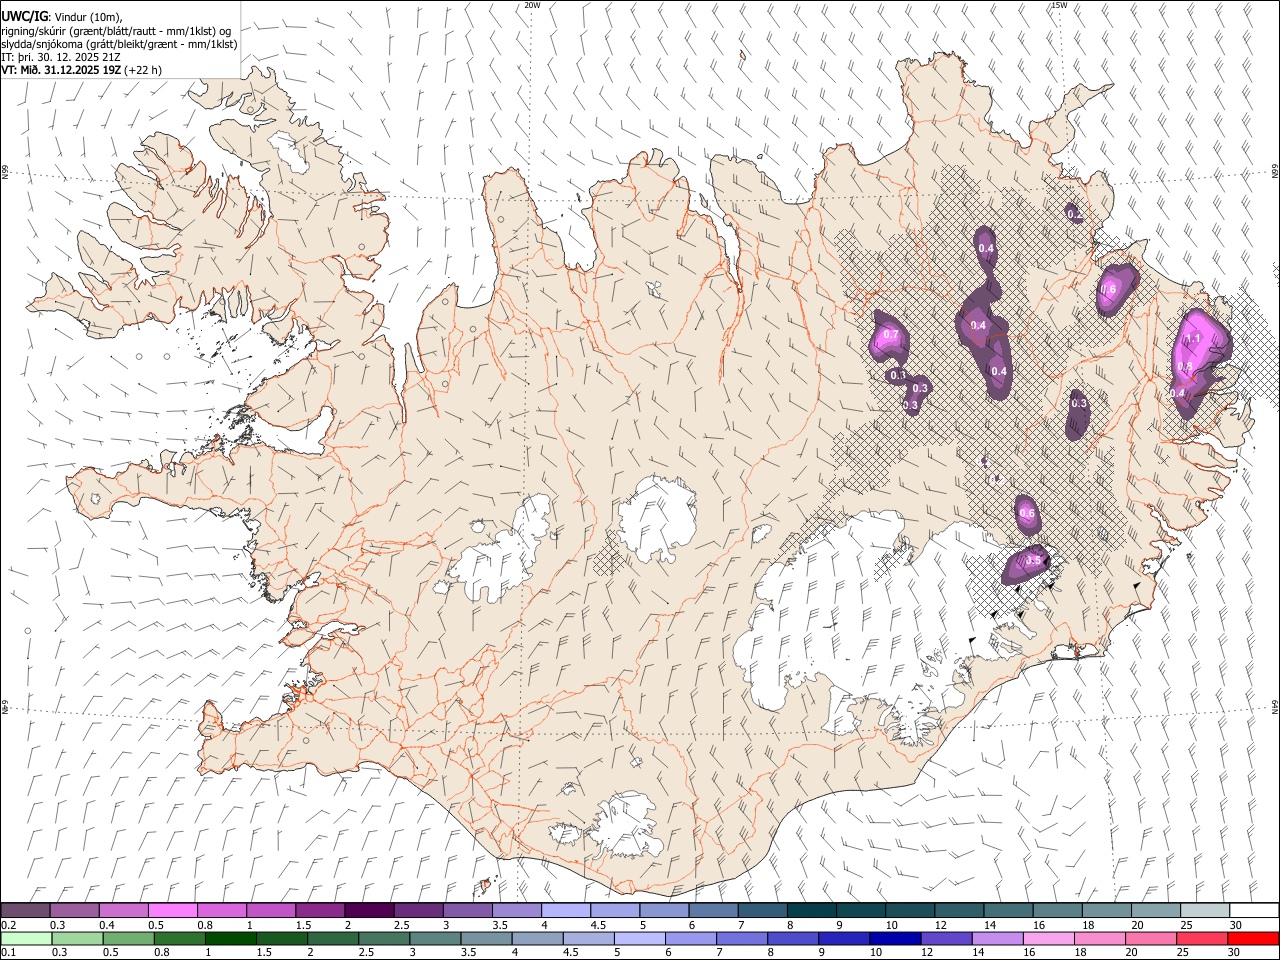Pick the dark mauve 0.2 snow swatch
This screenshot has height=960, width=1280.
[25, 911]
